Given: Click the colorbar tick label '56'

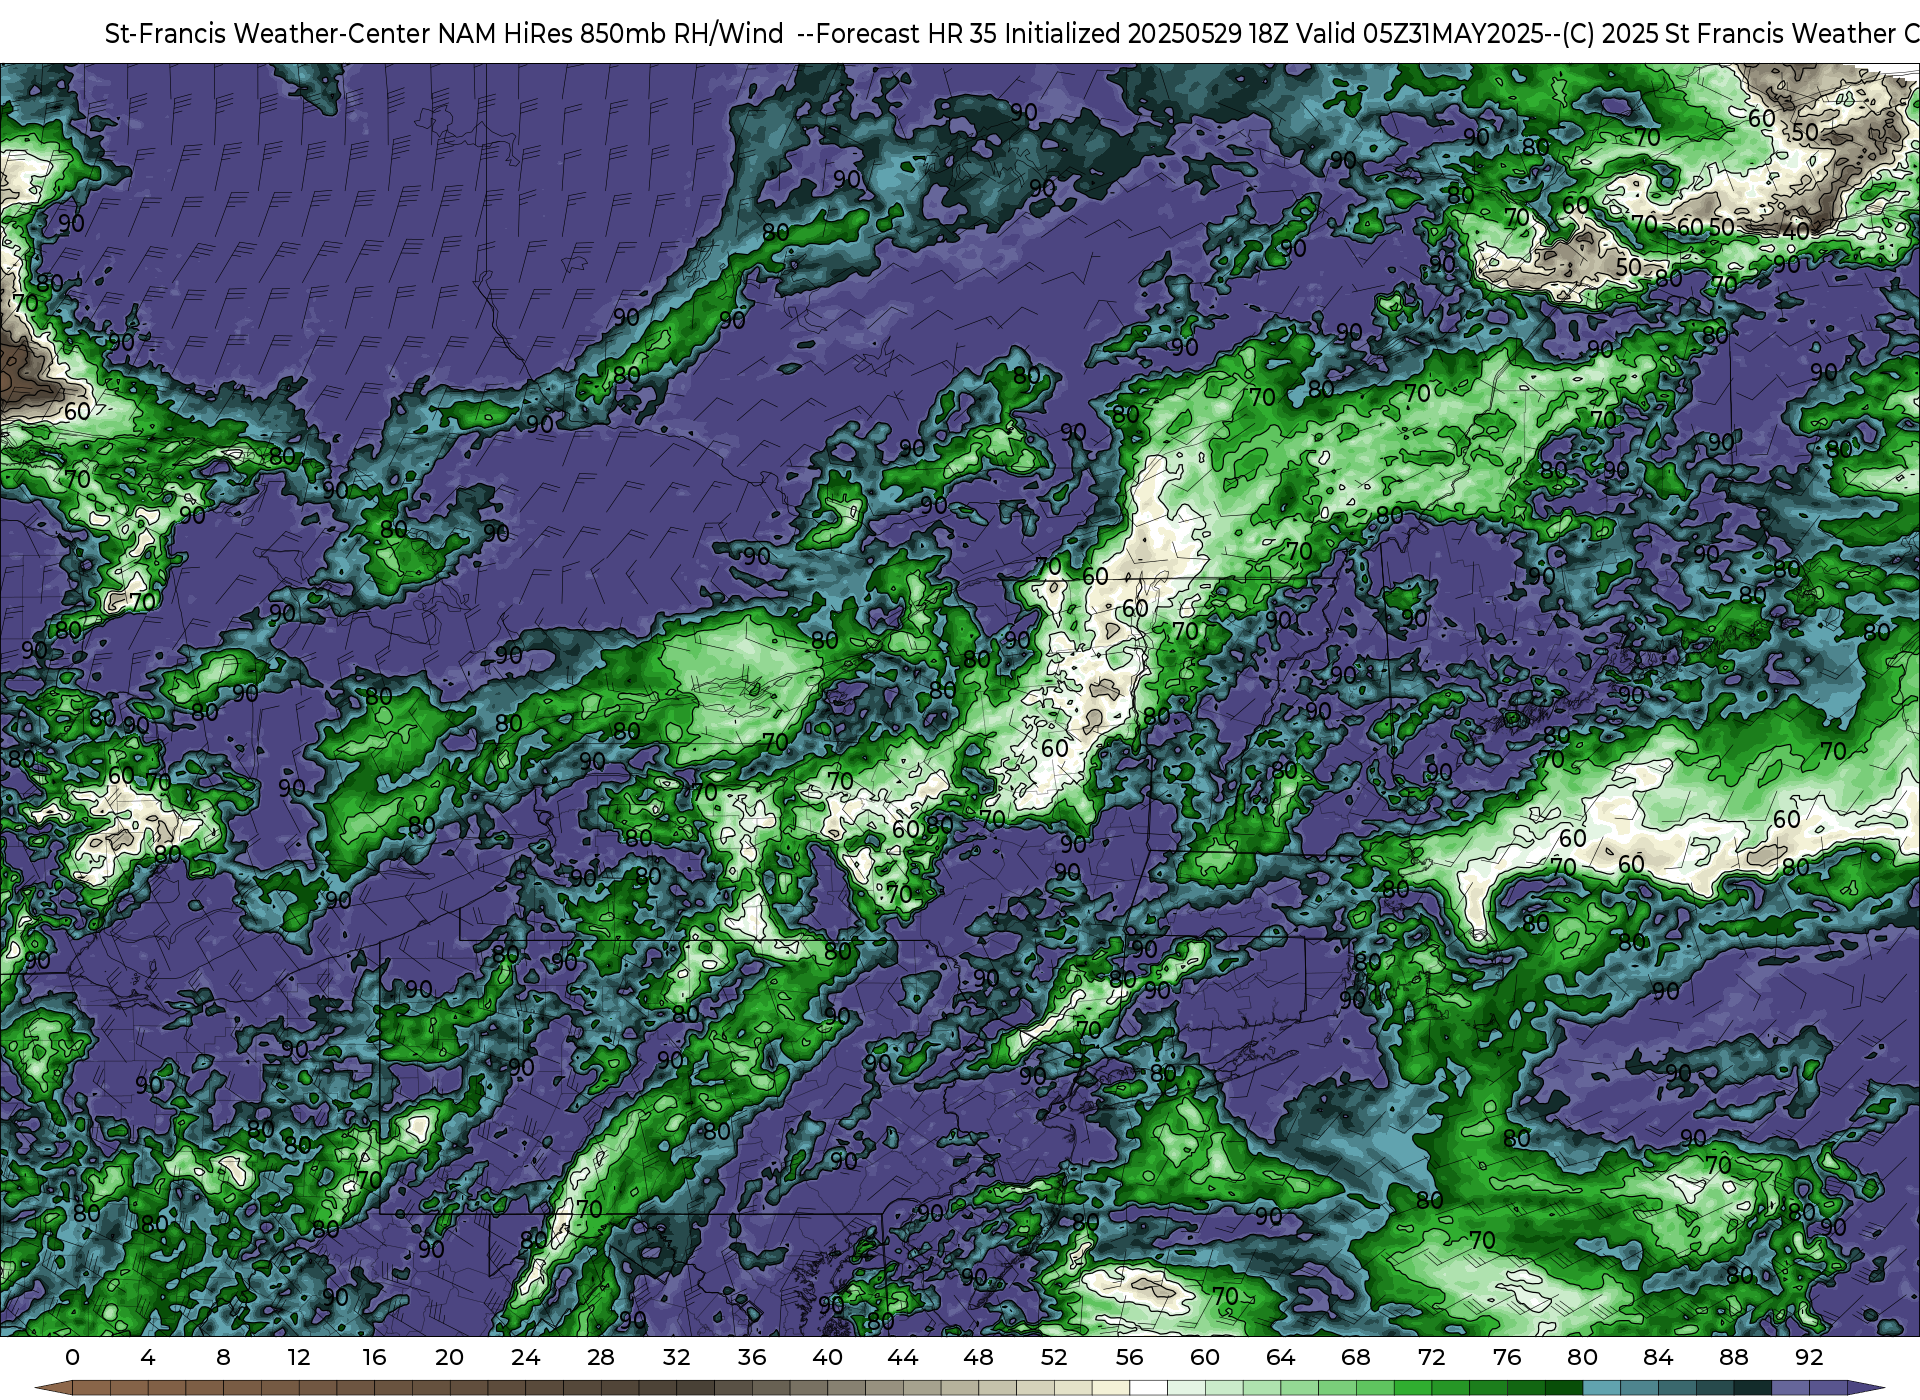Looking at the screenshot, I should (x=1129, y=1358).
